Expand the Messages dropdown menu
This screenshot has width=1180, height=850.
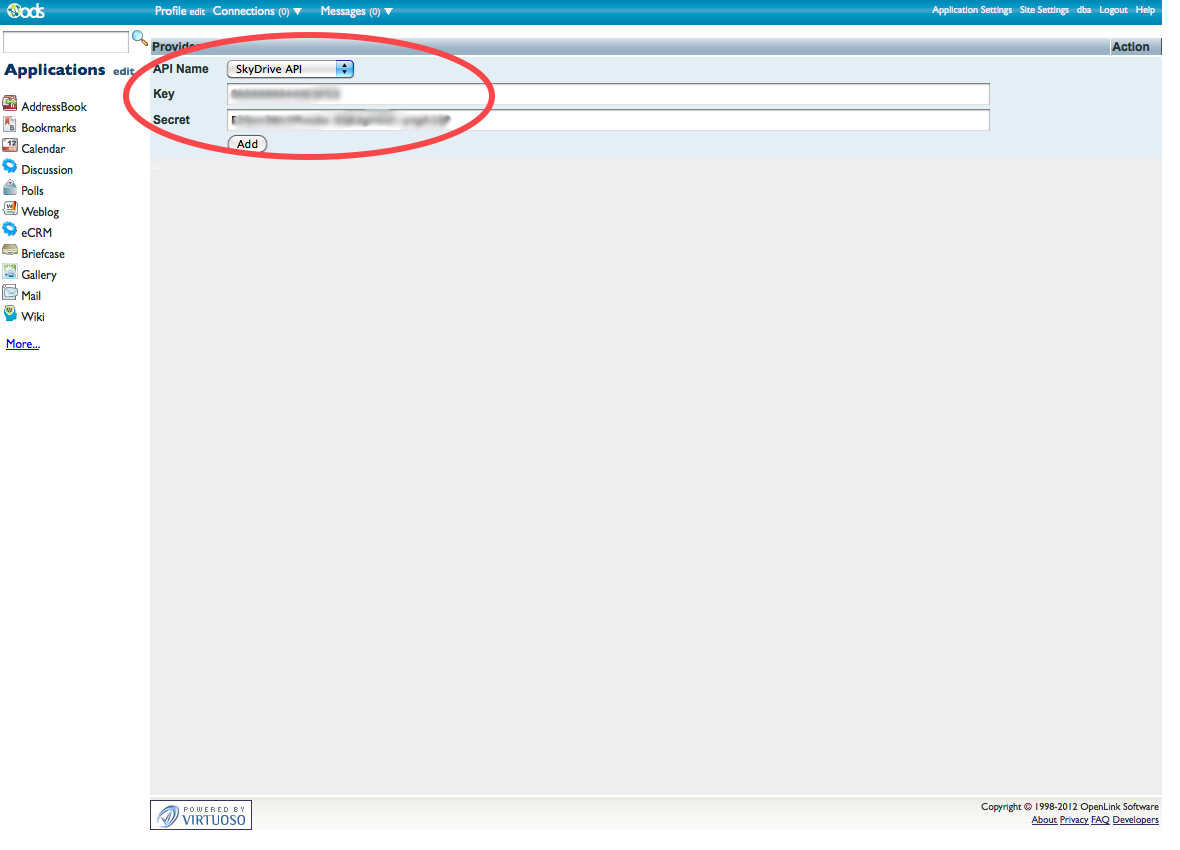[x=356, y=11]
